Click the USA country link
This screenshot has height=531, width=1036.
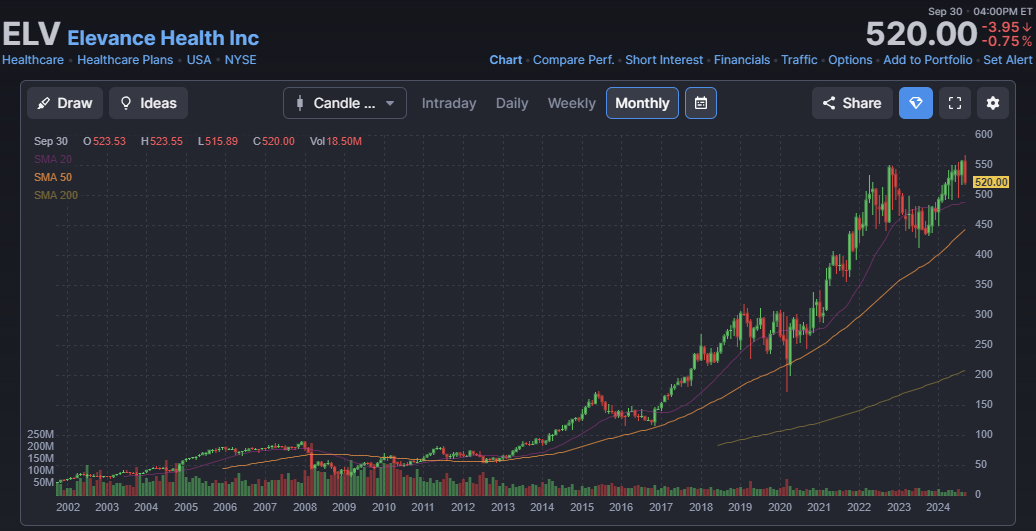pyautogui.click(x=199, y=59)
